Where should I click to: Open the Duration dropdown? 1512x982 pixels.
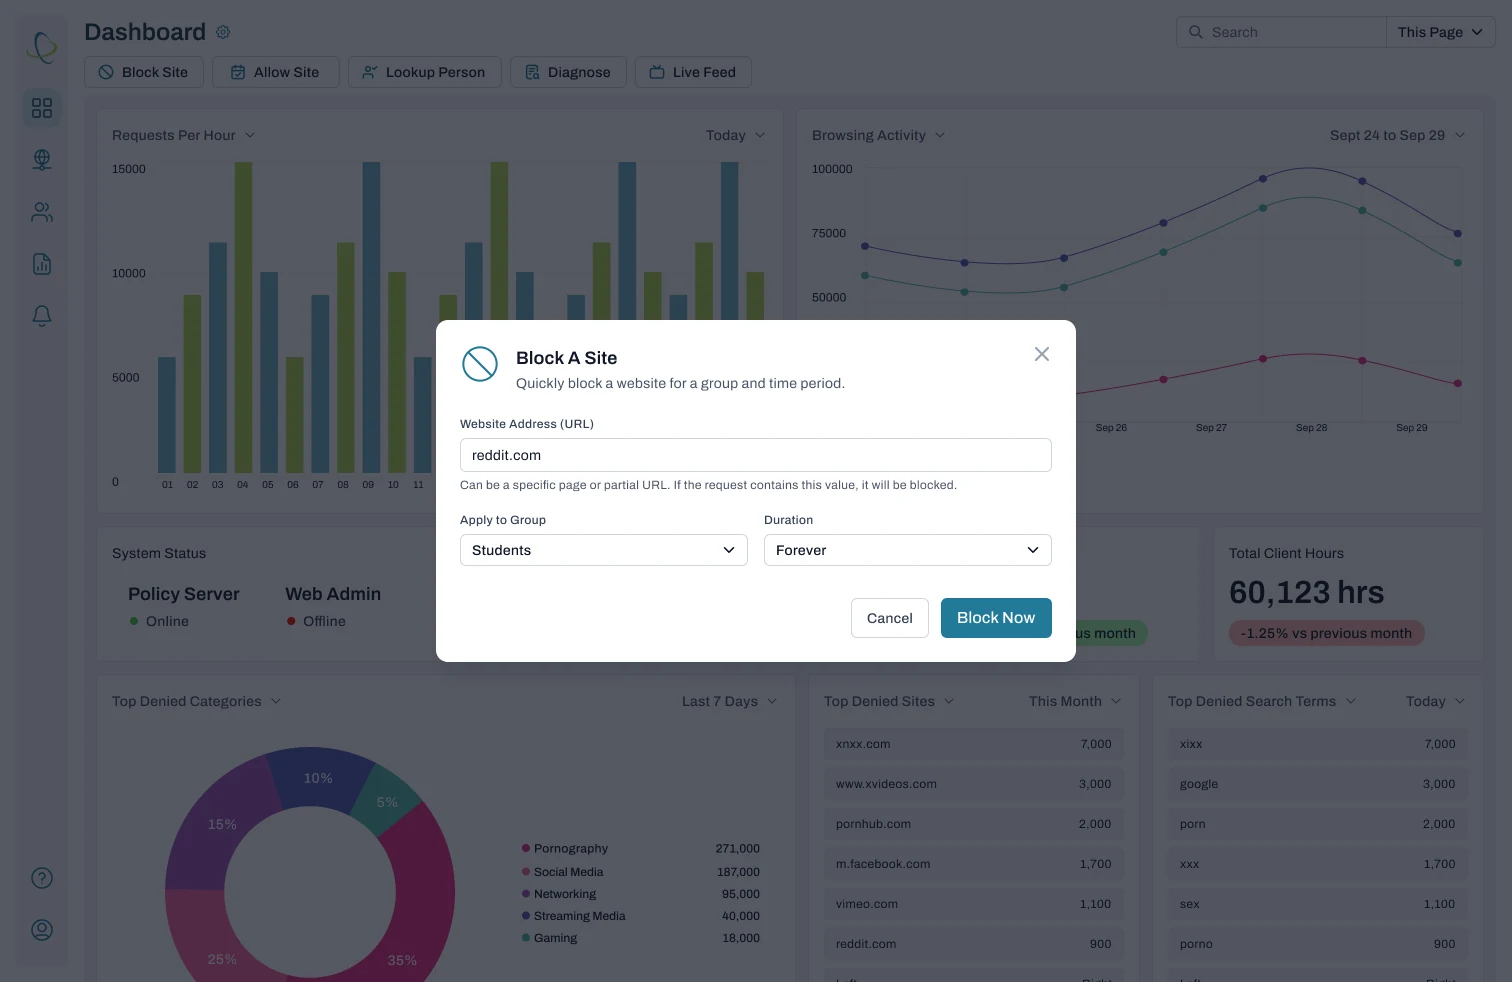coord(908,550)
